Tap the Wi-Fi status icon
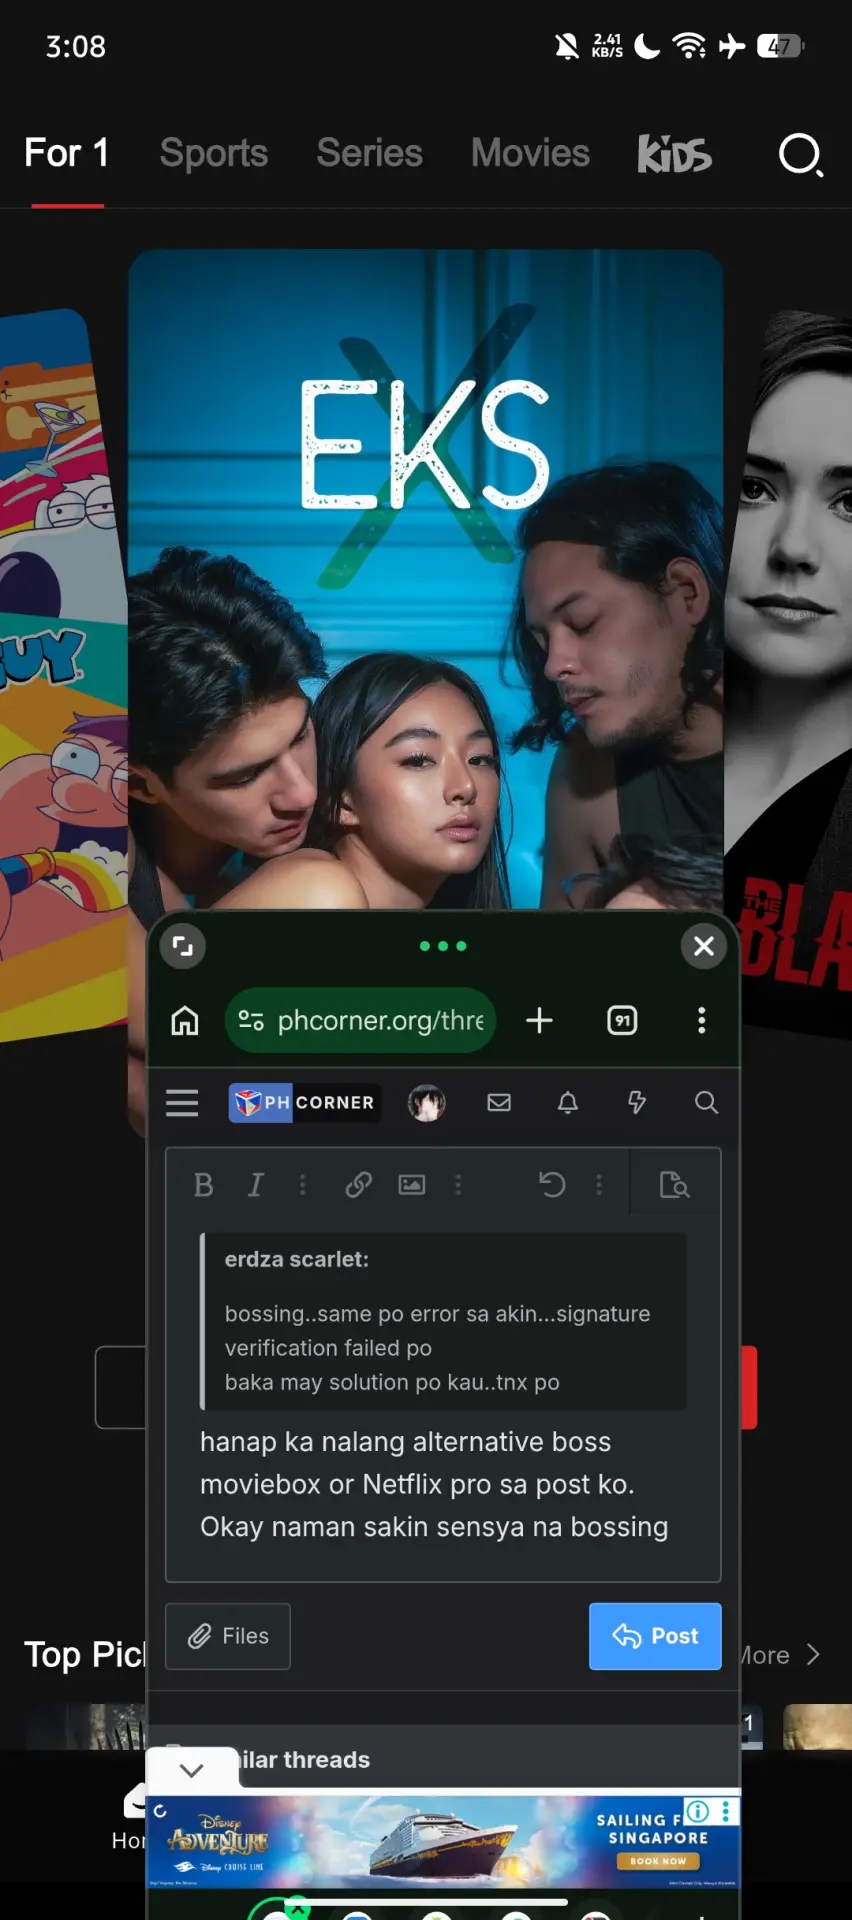Image resolution: width=852 pixels, height=1920 pixels. click(689, 46)
